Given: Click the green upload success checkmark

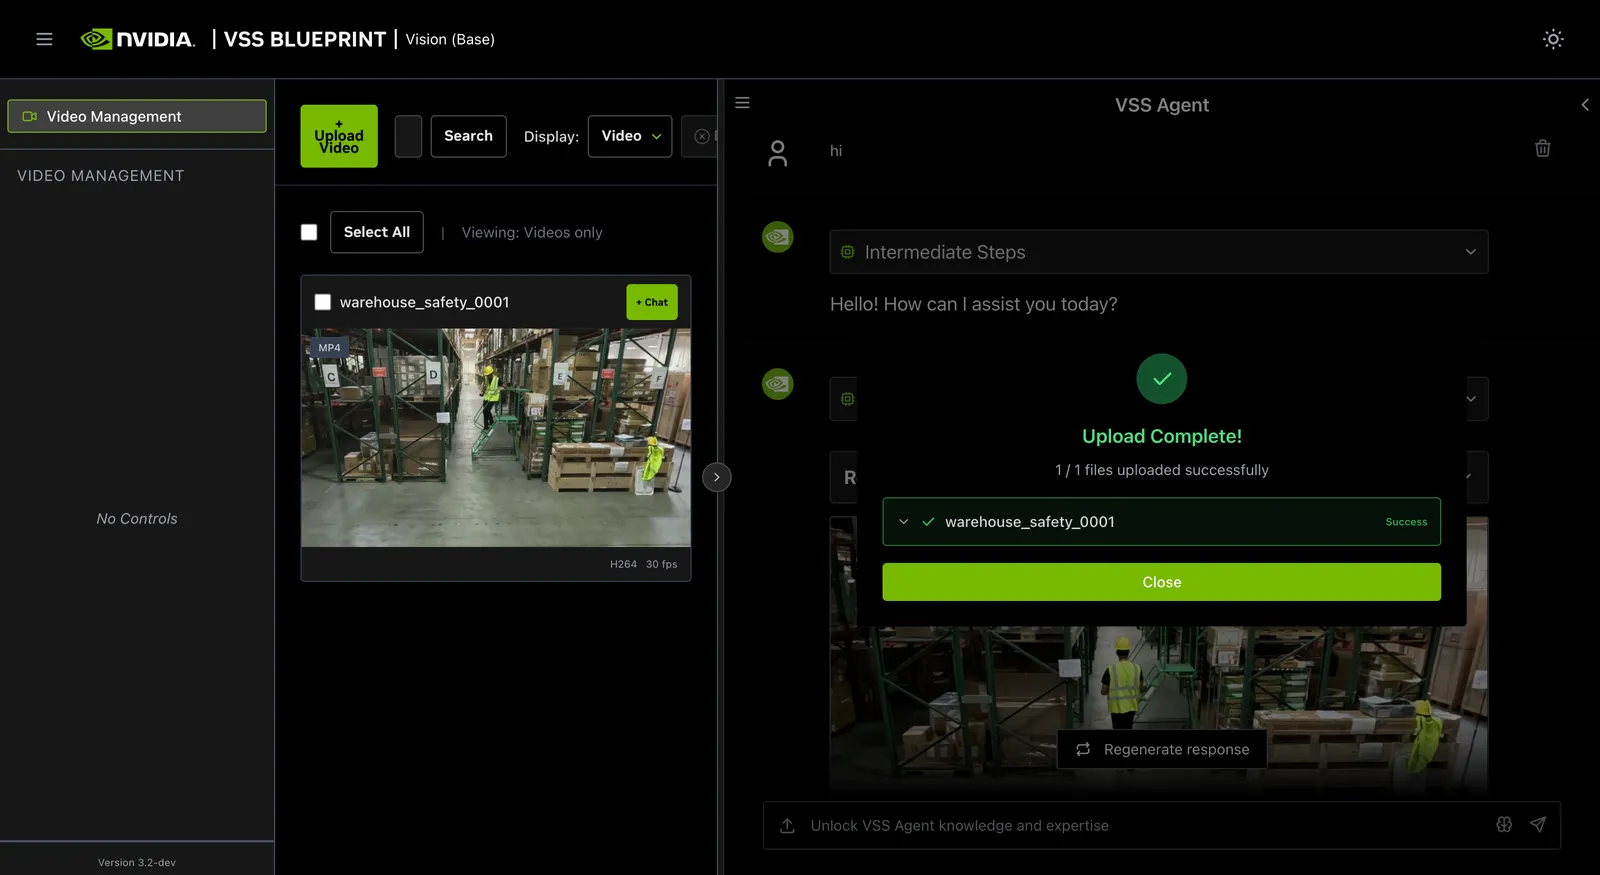Looking at the screenshot, I should pos(1162,379).
